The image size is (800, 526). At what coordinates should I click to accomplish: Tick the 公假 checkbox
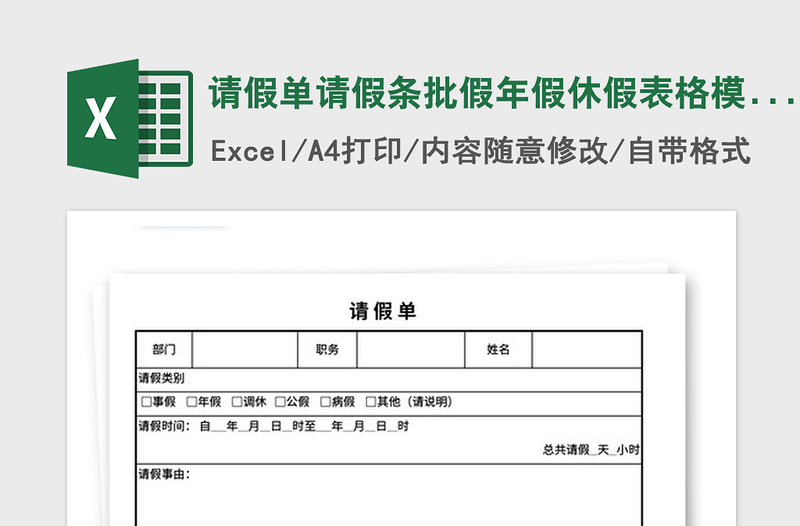tap(280, 402)
